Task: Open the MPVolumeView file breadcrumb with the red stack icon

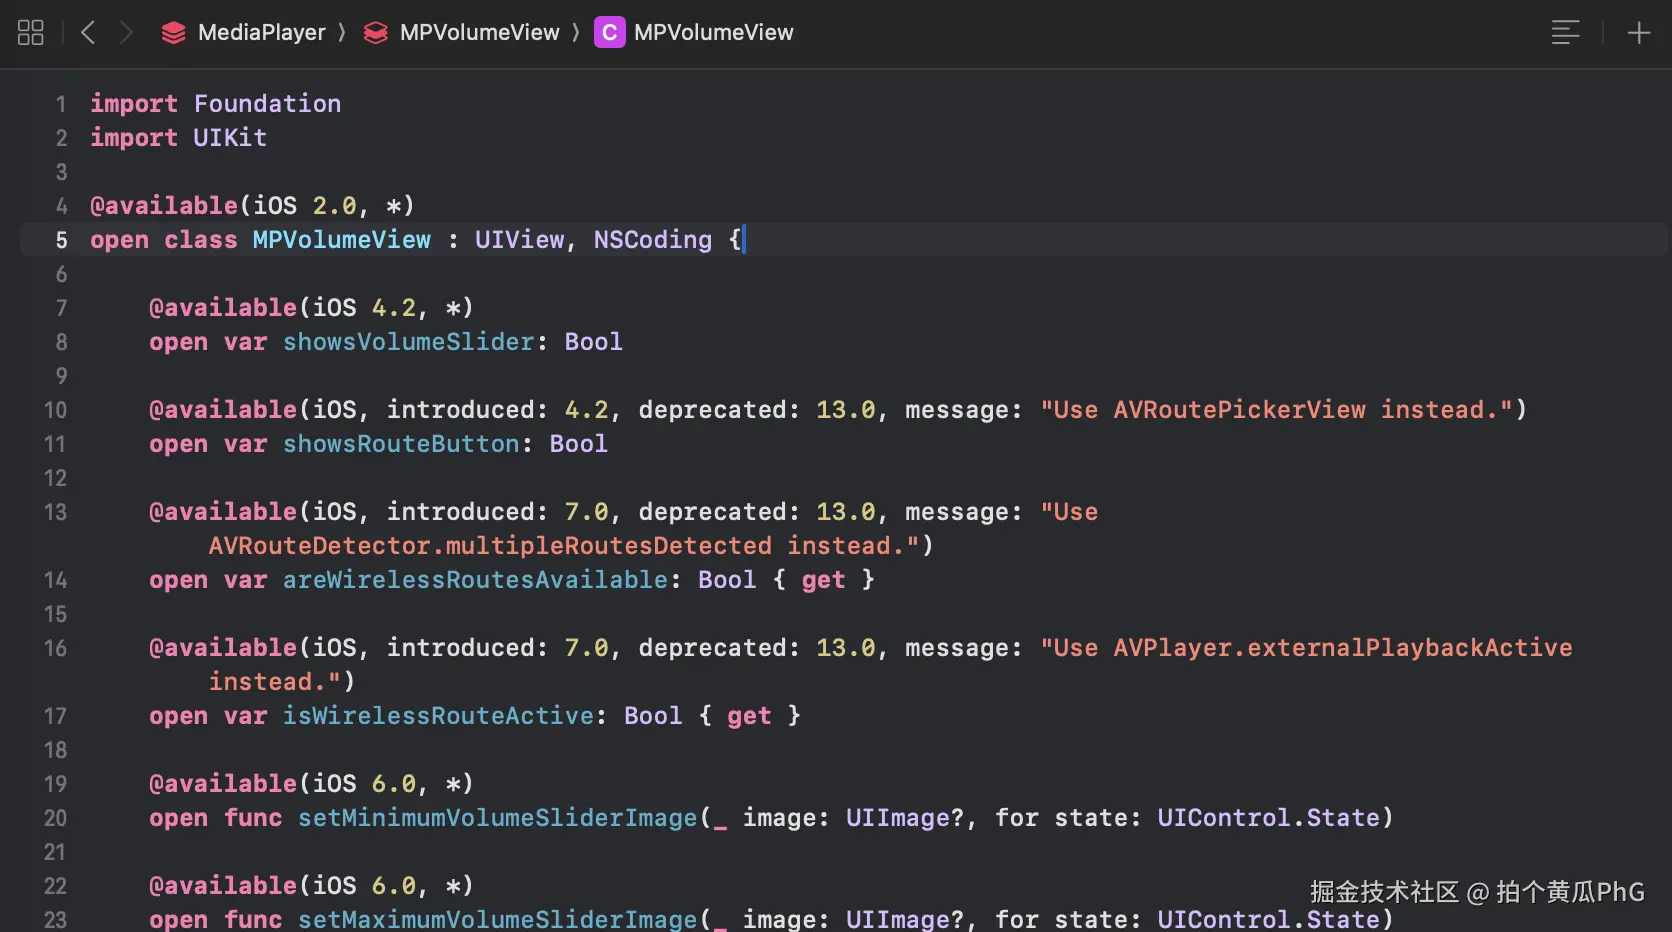Action: pos(462,33)
